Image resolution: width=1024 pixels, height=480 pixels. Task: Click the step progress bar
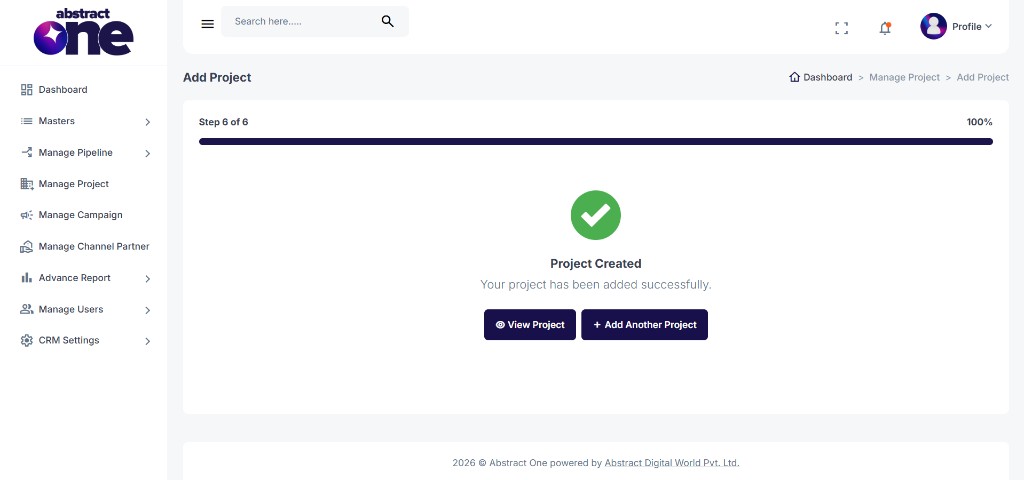point(596,141)
